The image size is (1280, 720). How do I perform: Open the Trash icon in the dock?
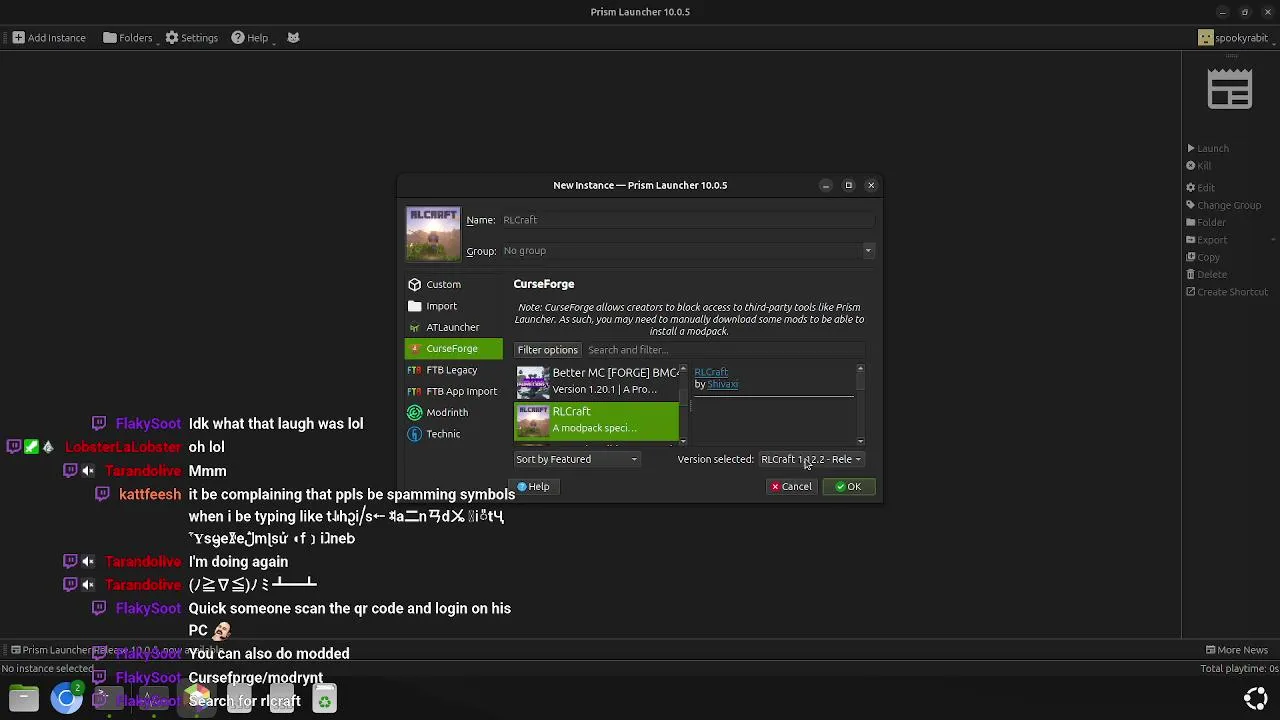coord(324,699)
